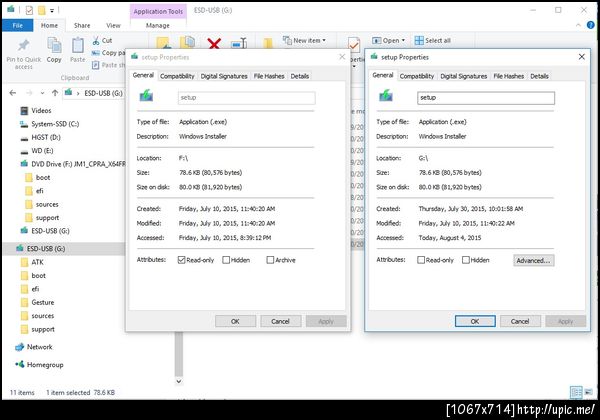Screen dimensions: 600x420
Task: Click the Select all icon
Action: (x=419, y=41)
